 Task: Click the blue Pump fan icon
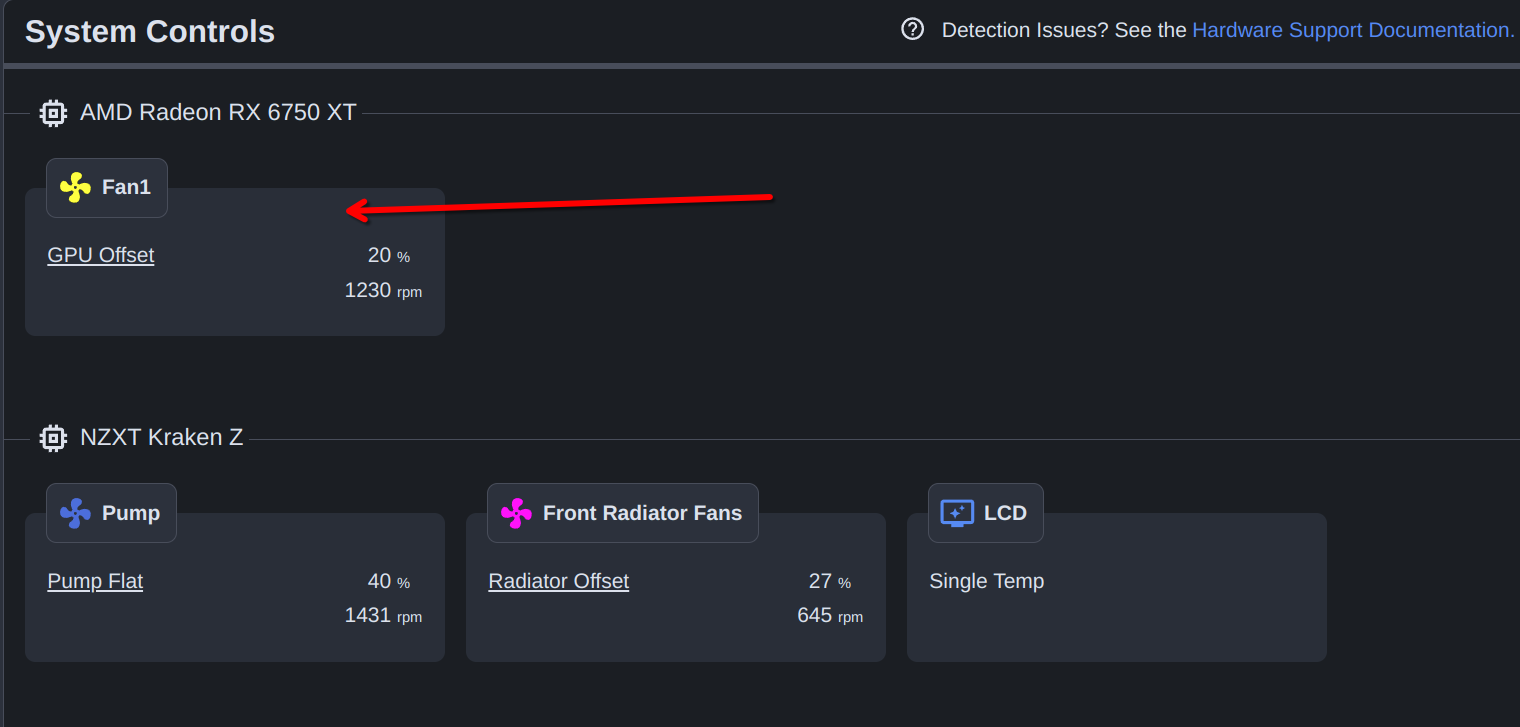[x=75, y=513]
